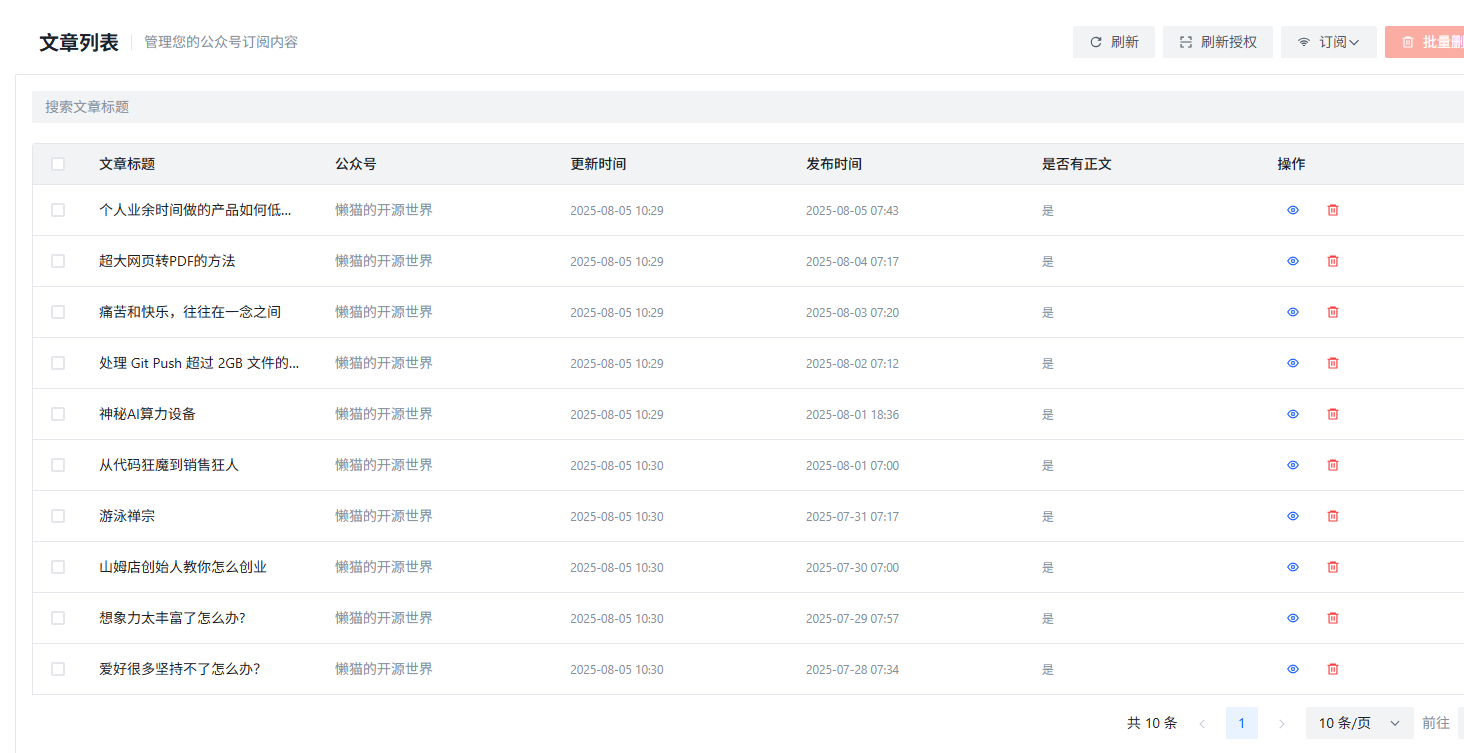1464x753 pixels.
Task: View article 痛苦和快乐，往往在一念之间
Action: [1293, 312]
